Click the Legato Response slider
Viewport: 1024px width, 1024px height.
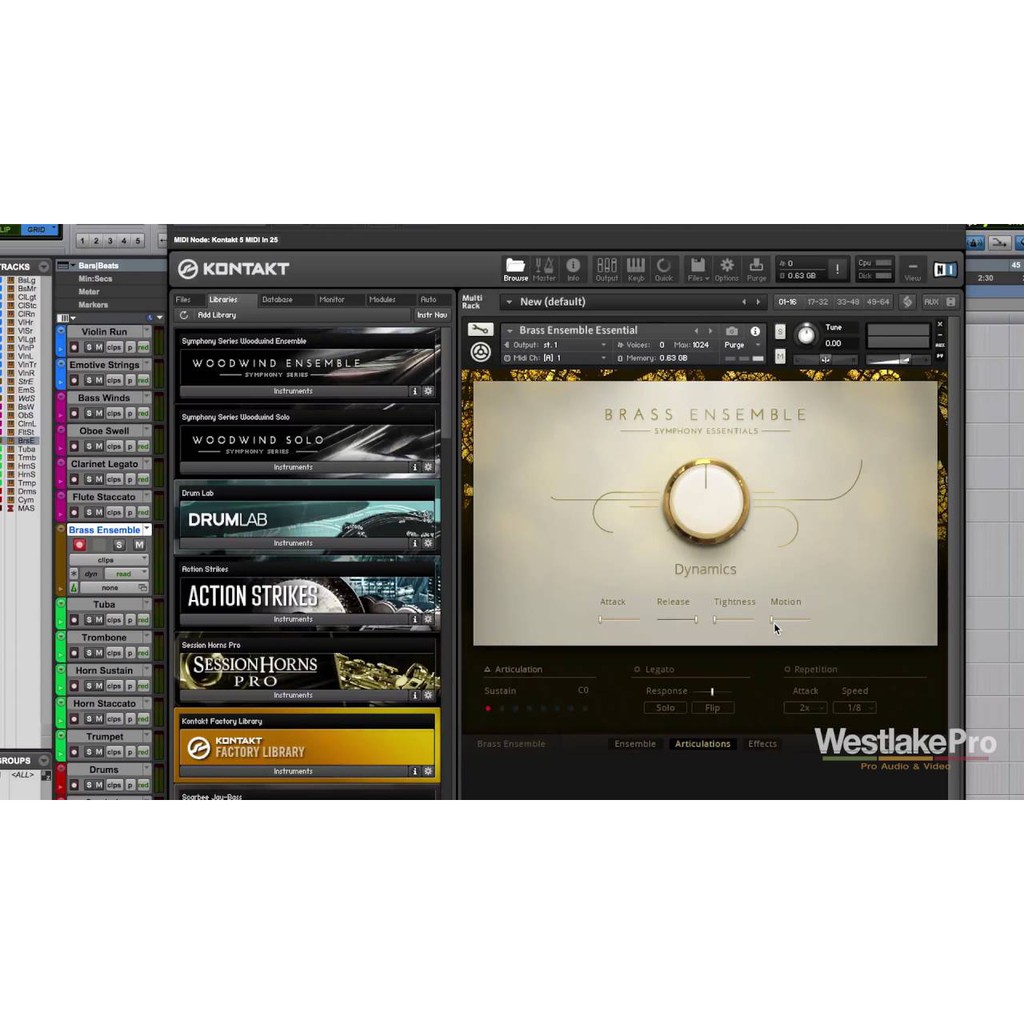tap(712, 691)
